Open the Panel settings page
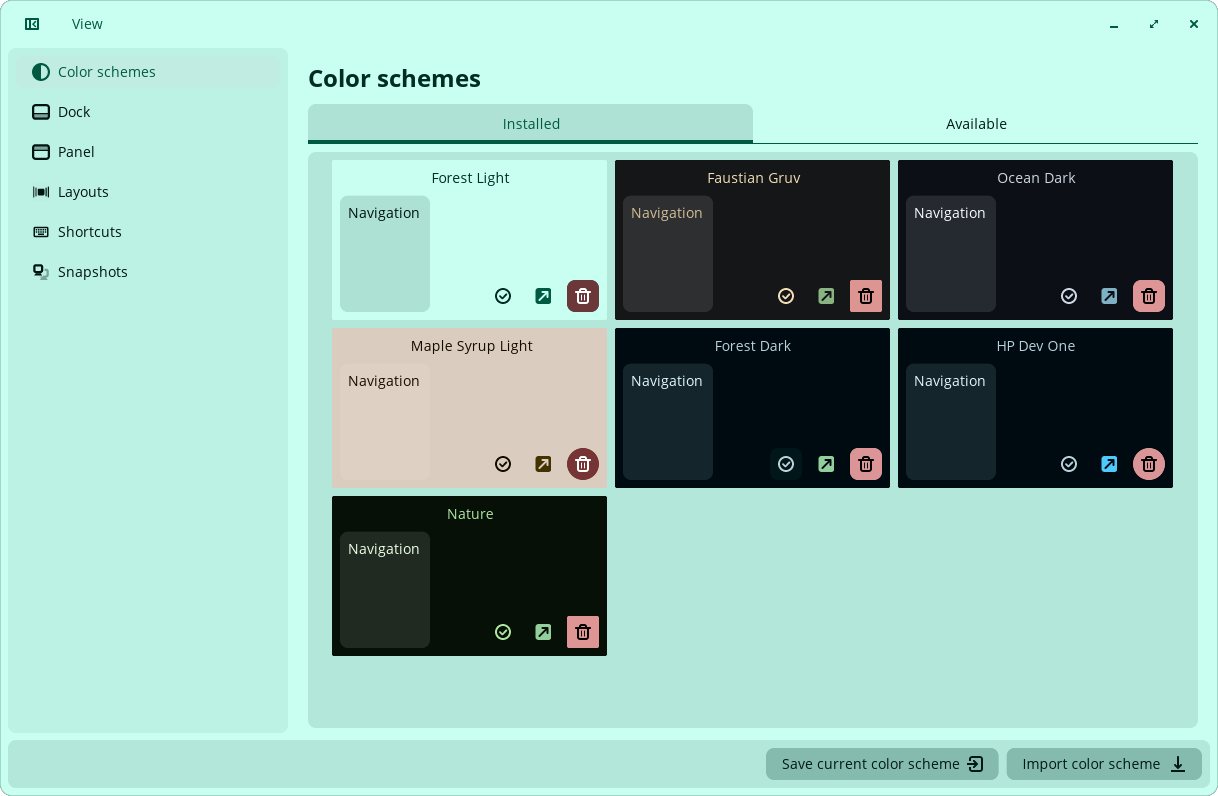Screen dimensions: 1218x796 click(x=148, y=152)
